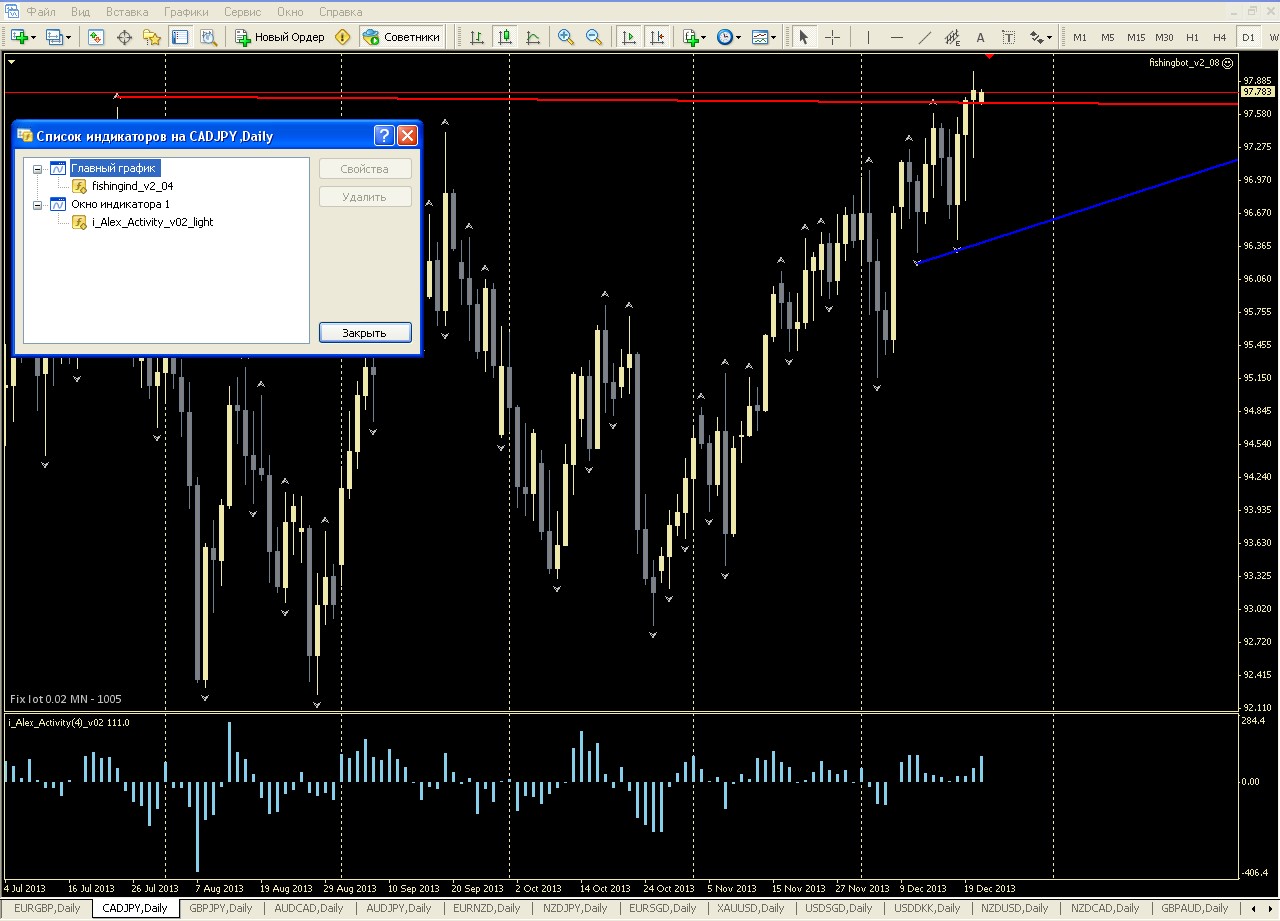The width and height of the screenshot is (1280, 921).
Task: Open the Arrows tool dropdown arrow
Action: click(x=1049, y=38)
